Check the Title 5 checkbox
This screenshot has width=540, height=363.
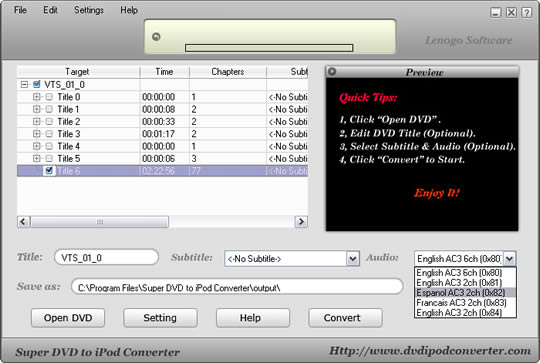click(x=49, y=158)
